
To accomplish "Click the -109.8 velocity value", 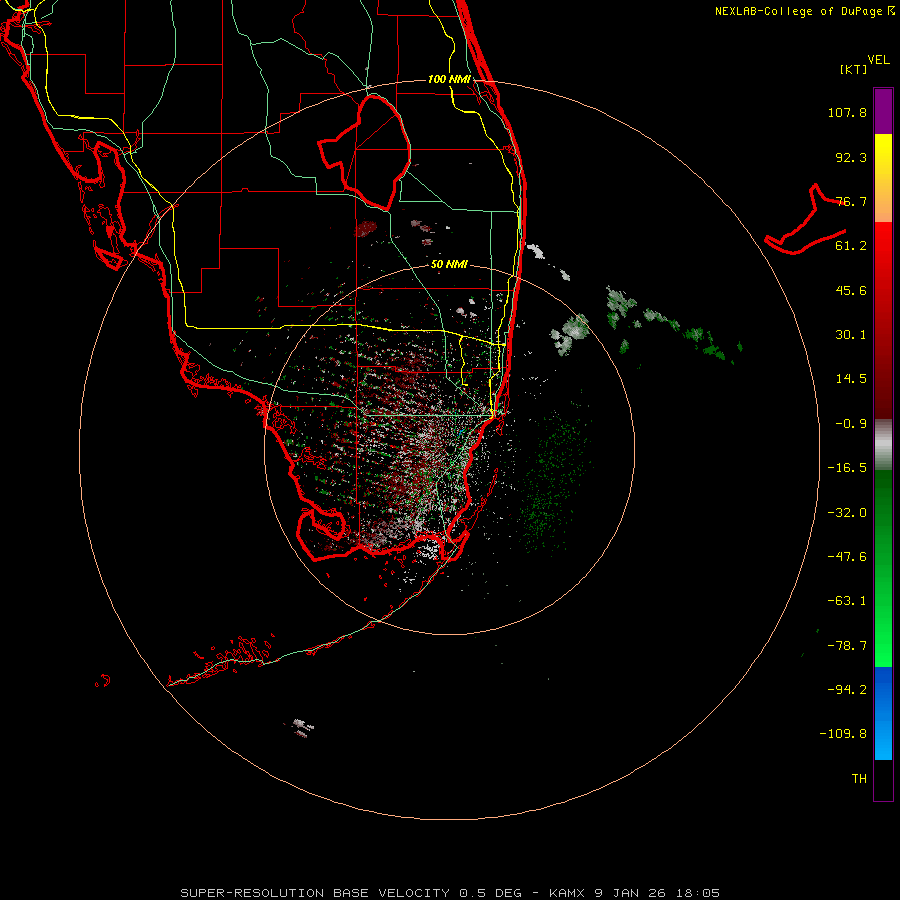I will tap(843, 734).
